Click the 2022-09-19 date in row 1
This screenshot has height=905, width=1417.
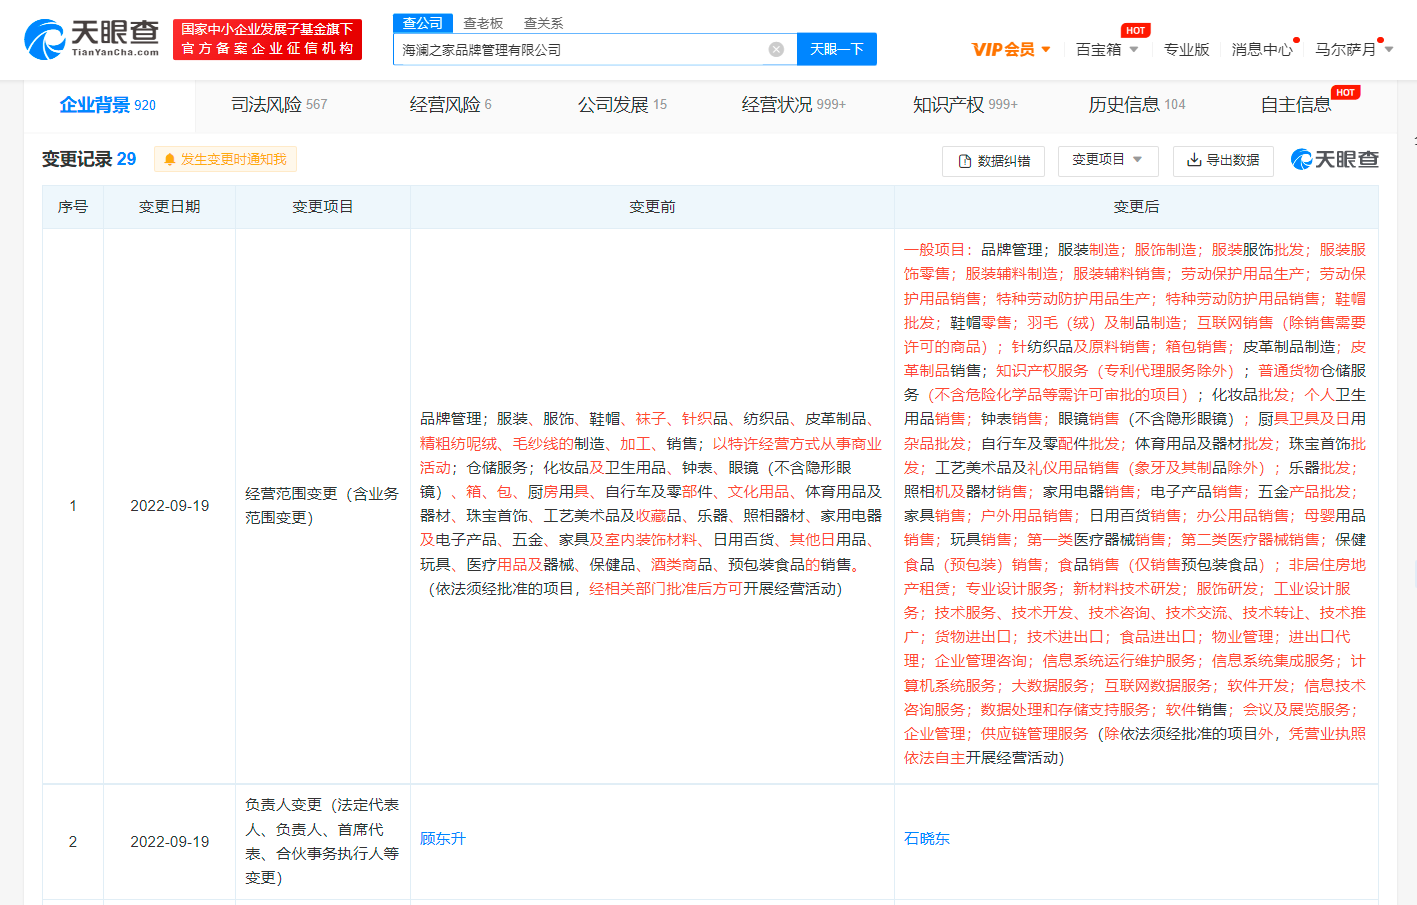170,506
